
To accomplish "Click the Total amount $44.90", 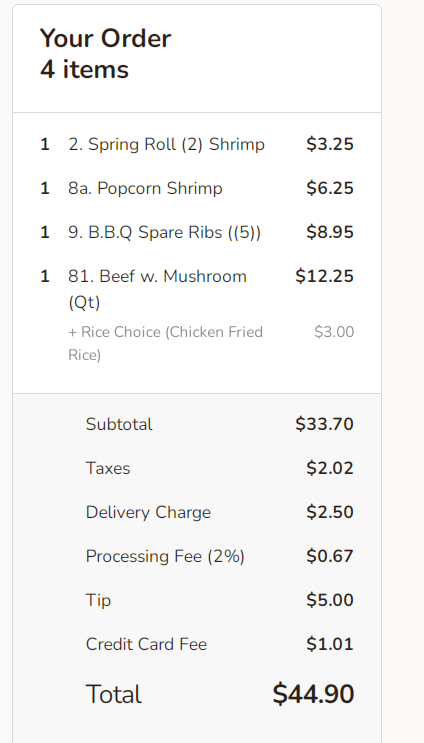I will coord(313,694).
